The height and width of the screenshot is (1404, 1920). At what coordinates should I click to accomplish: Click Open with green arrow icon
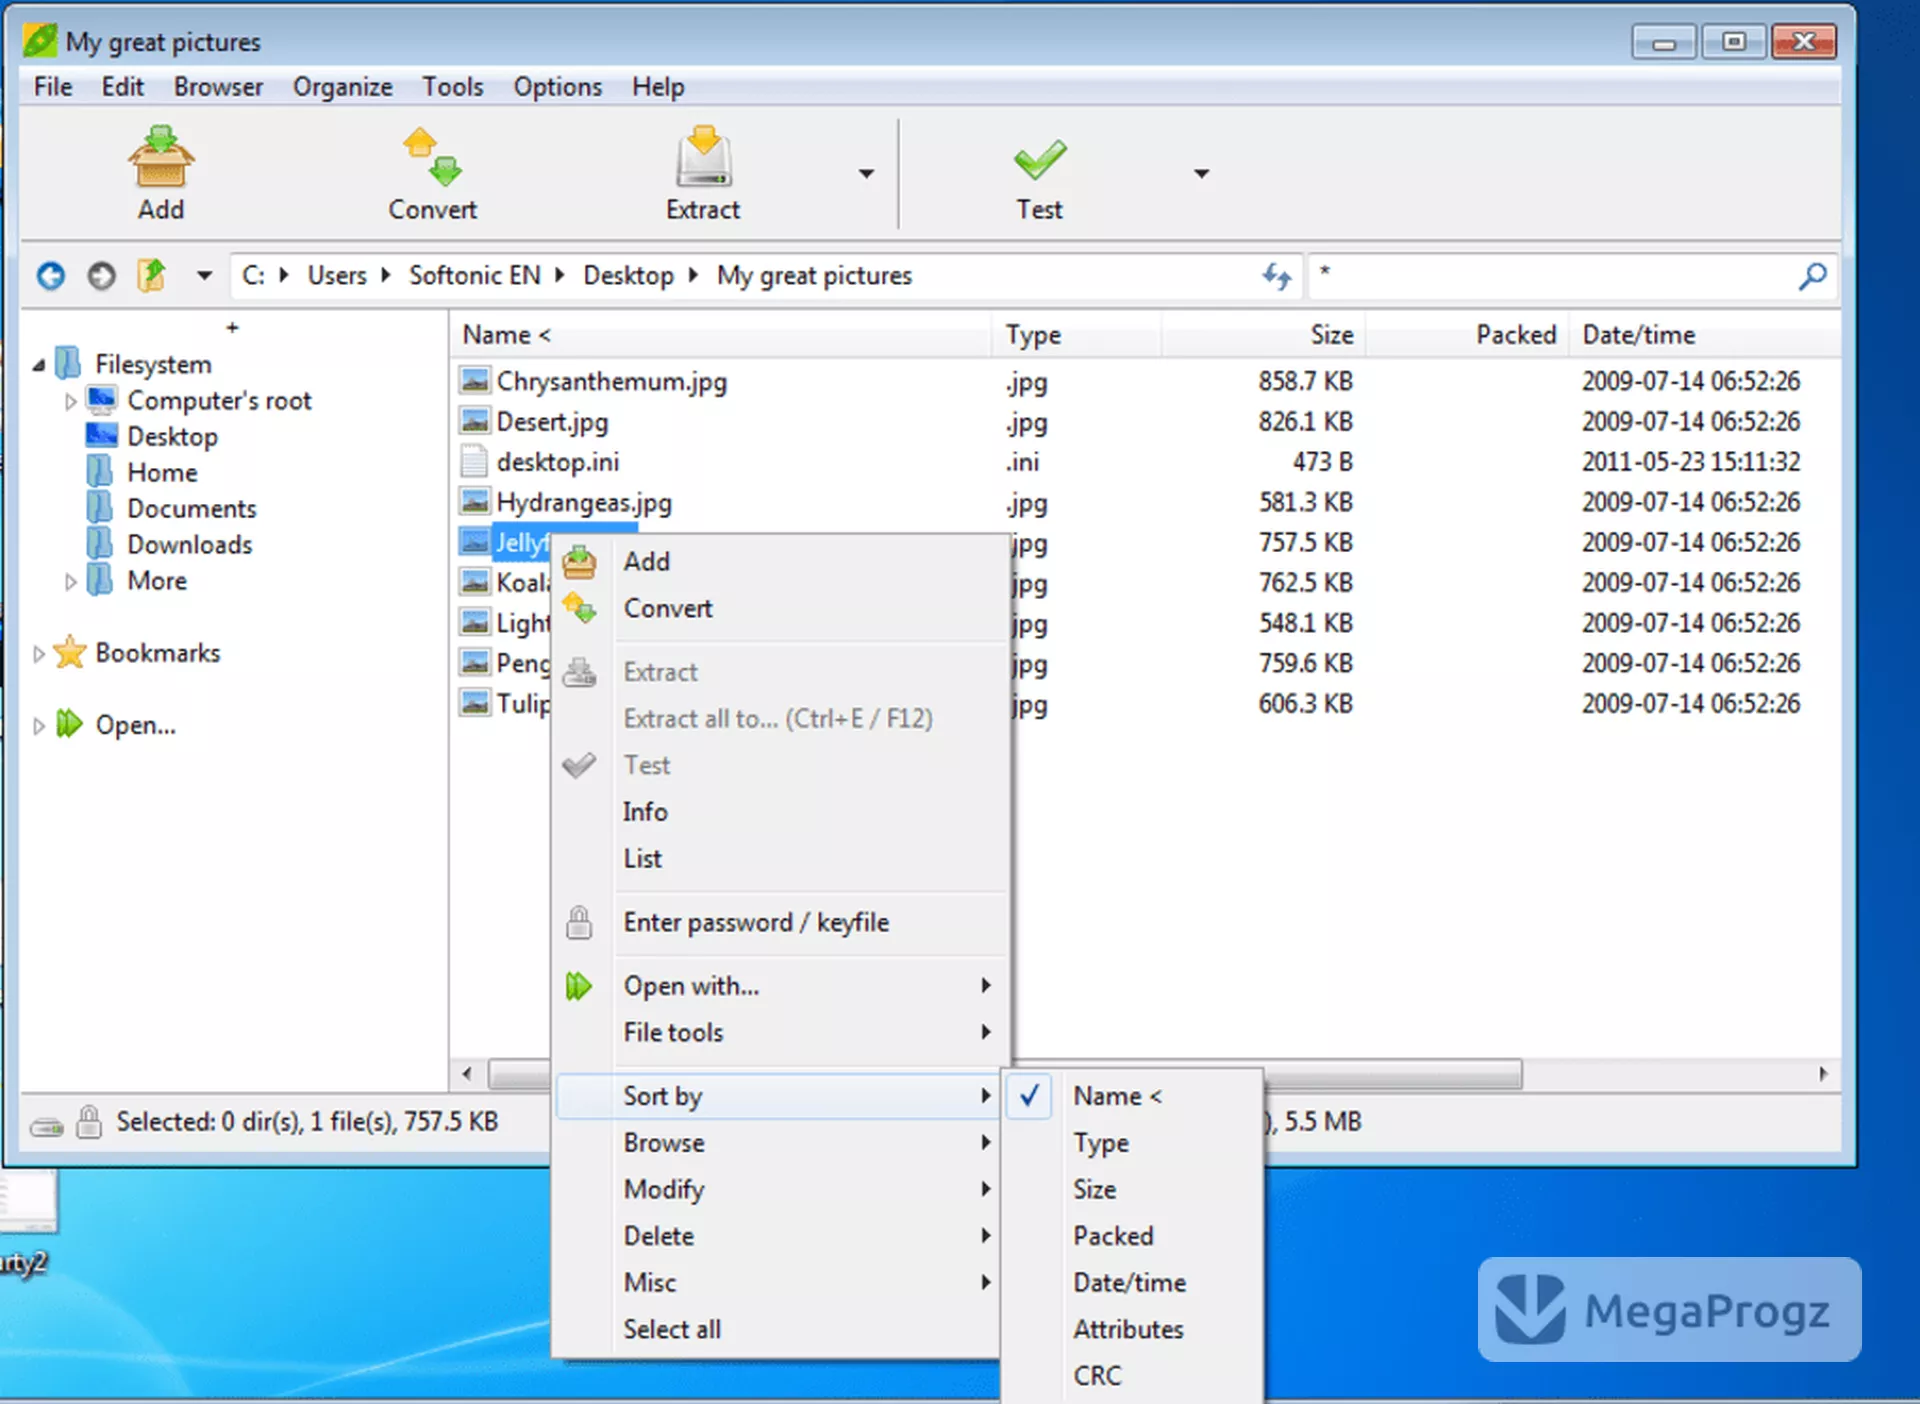click(578, 986)
